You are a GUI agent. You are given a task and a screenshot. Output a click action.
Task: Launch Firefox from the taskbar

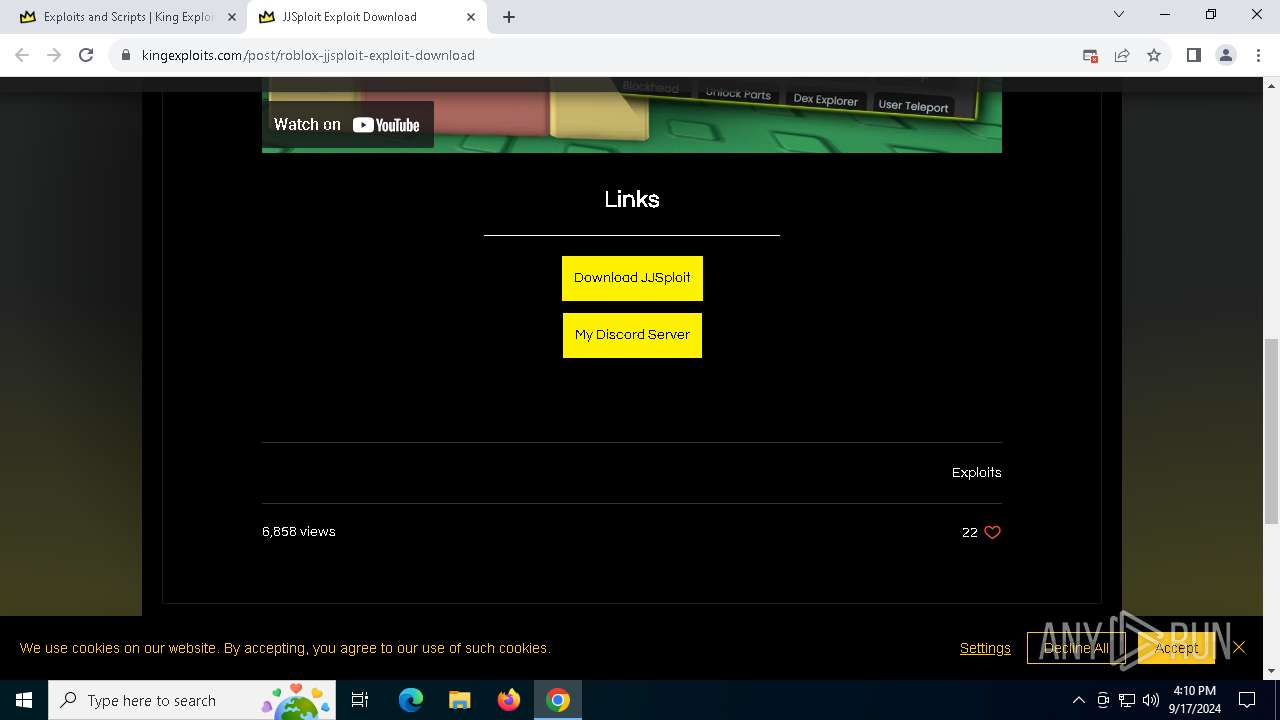(x=509, y=700)
